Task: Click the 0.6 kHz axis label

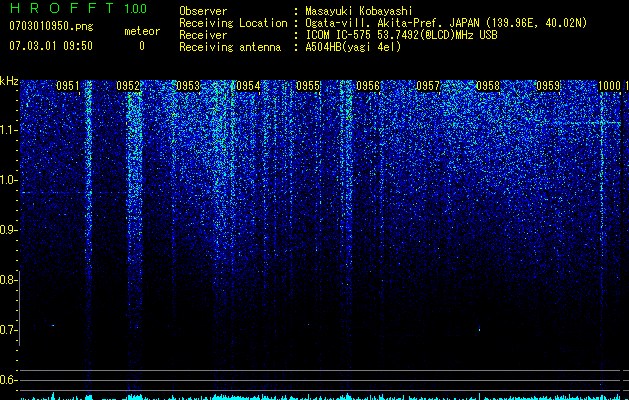Action: click(x=8, y=380)
